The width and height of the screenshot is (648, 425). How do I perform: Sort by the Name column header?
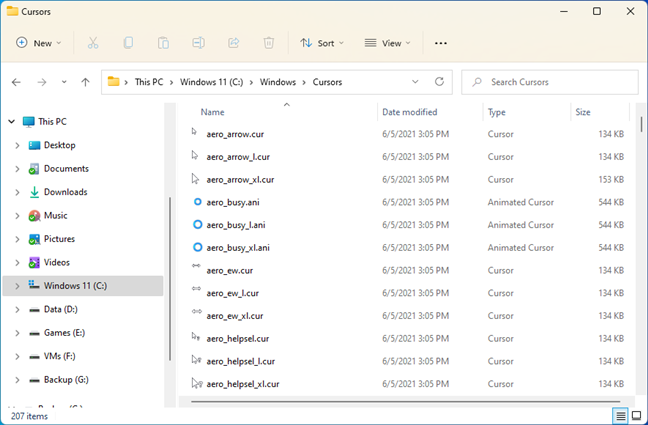tap(212, 112)
